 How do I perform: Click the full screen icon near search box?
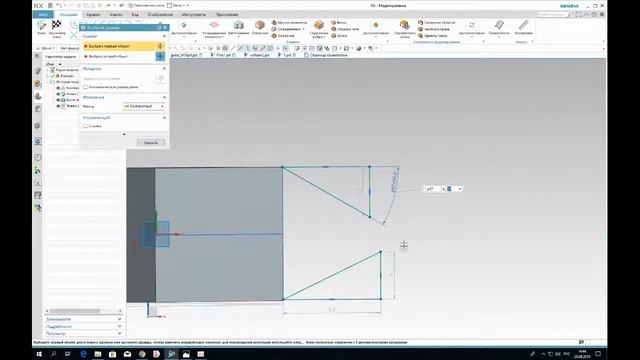[578, 14]
